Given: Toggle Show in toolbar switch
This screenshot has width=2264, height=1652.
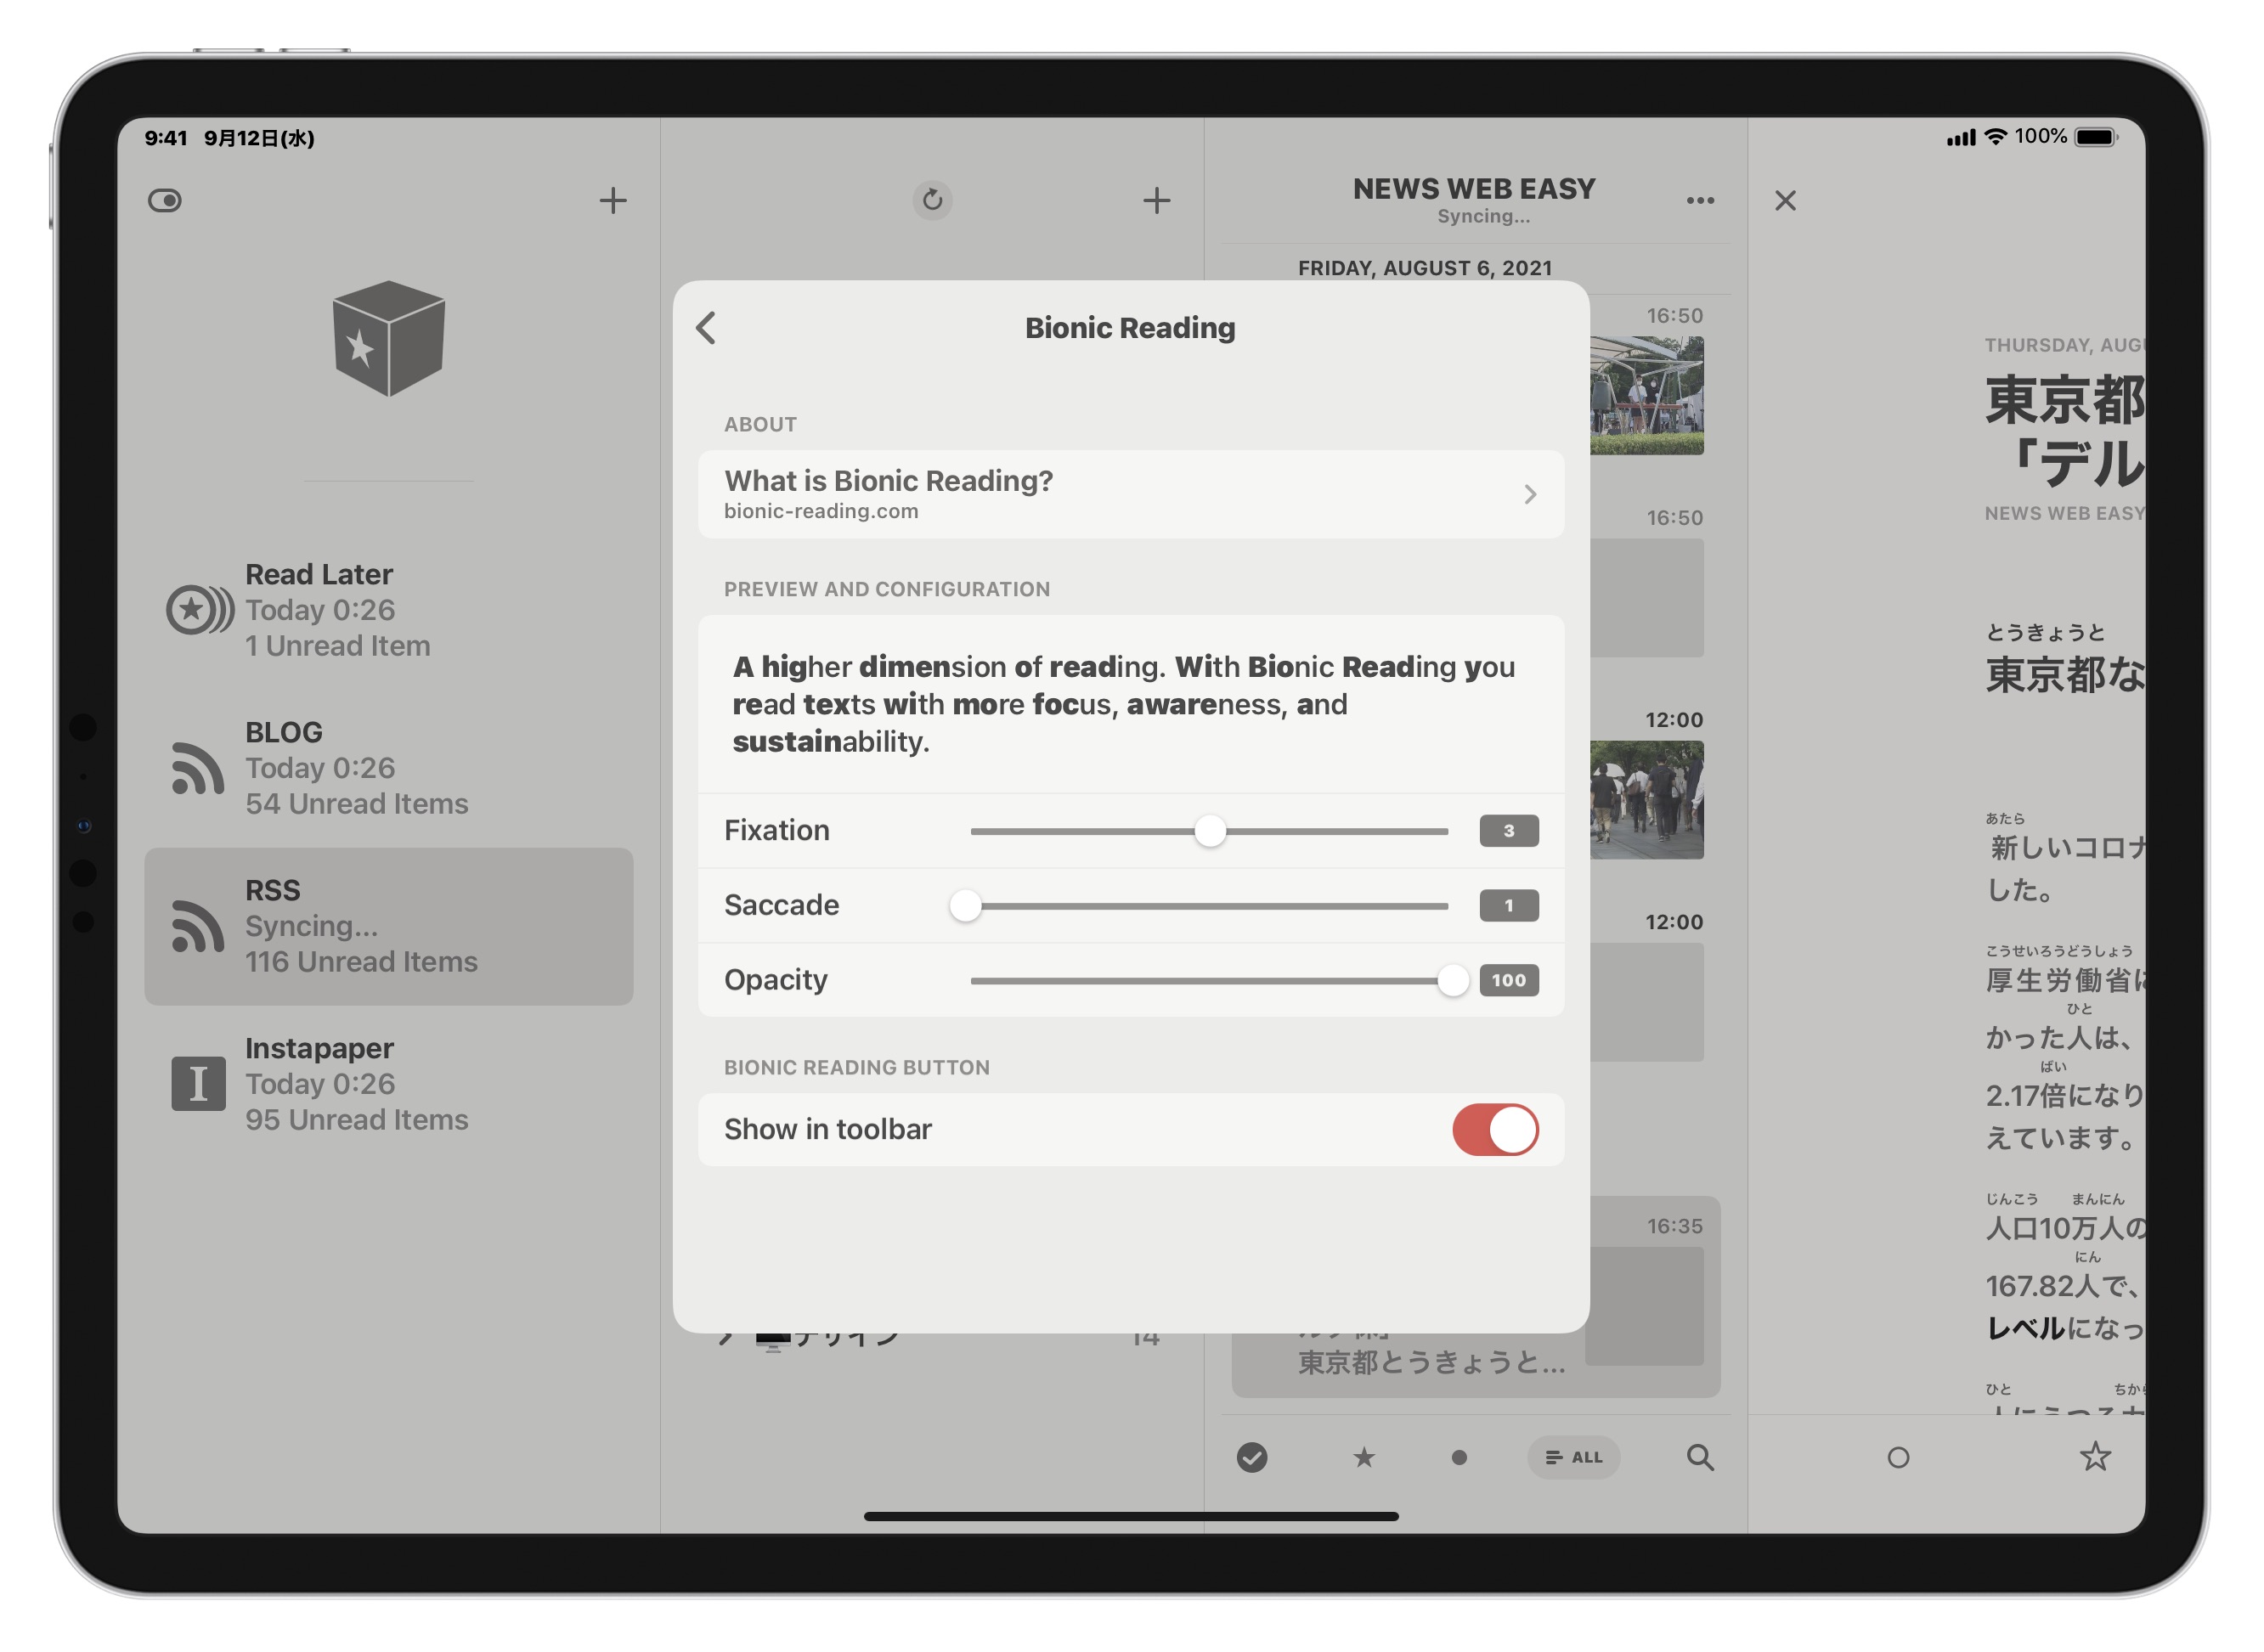Looking at the screenshot, I should (x=1494, y=1130).
